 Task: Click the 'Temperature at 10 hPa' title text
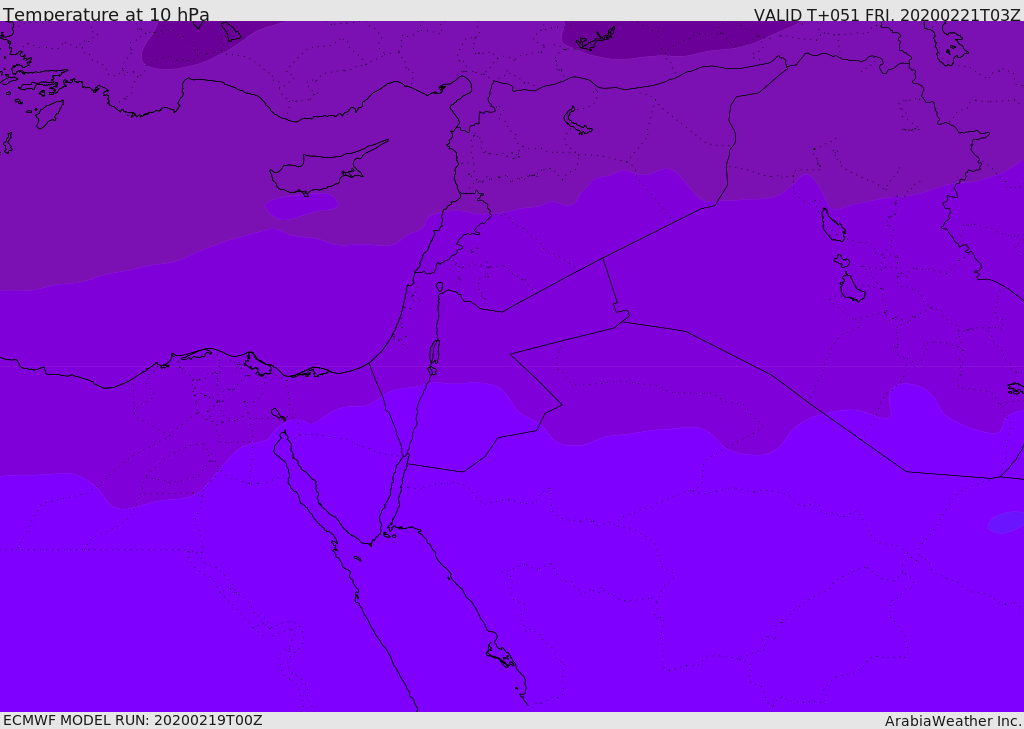(106, 14)
